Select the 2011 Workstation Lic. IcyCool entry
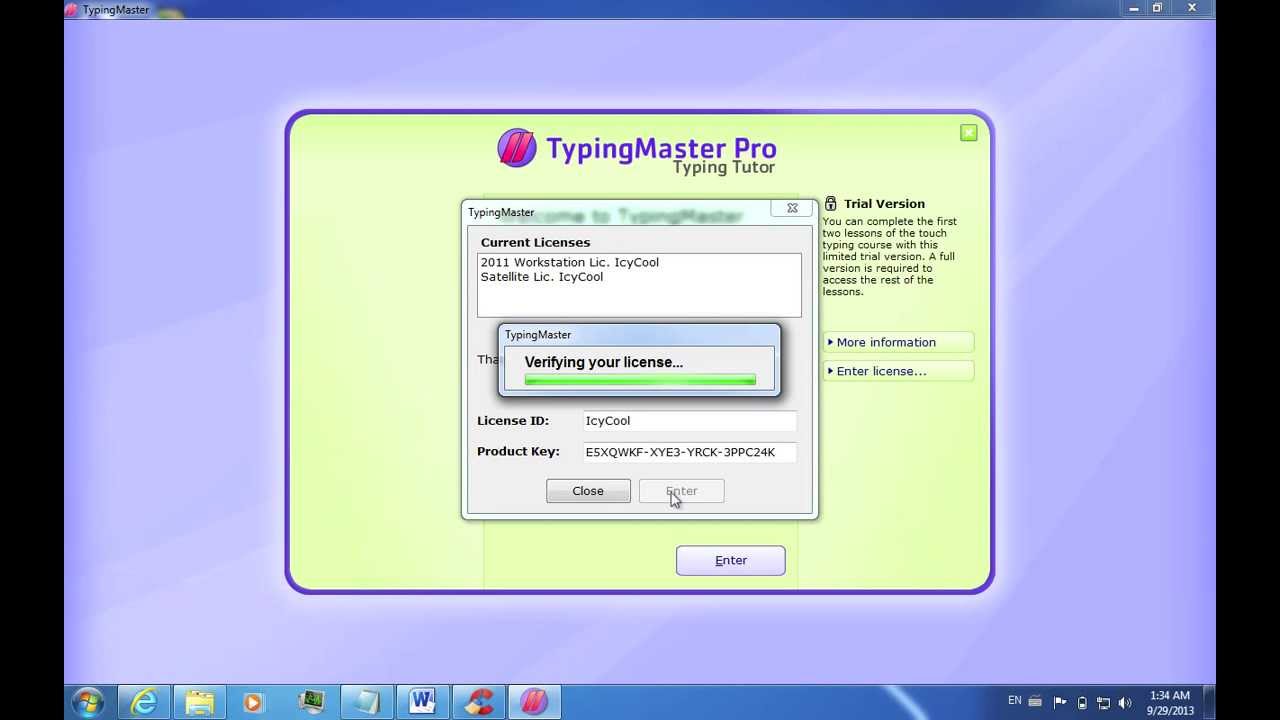 tap(569, 262)
